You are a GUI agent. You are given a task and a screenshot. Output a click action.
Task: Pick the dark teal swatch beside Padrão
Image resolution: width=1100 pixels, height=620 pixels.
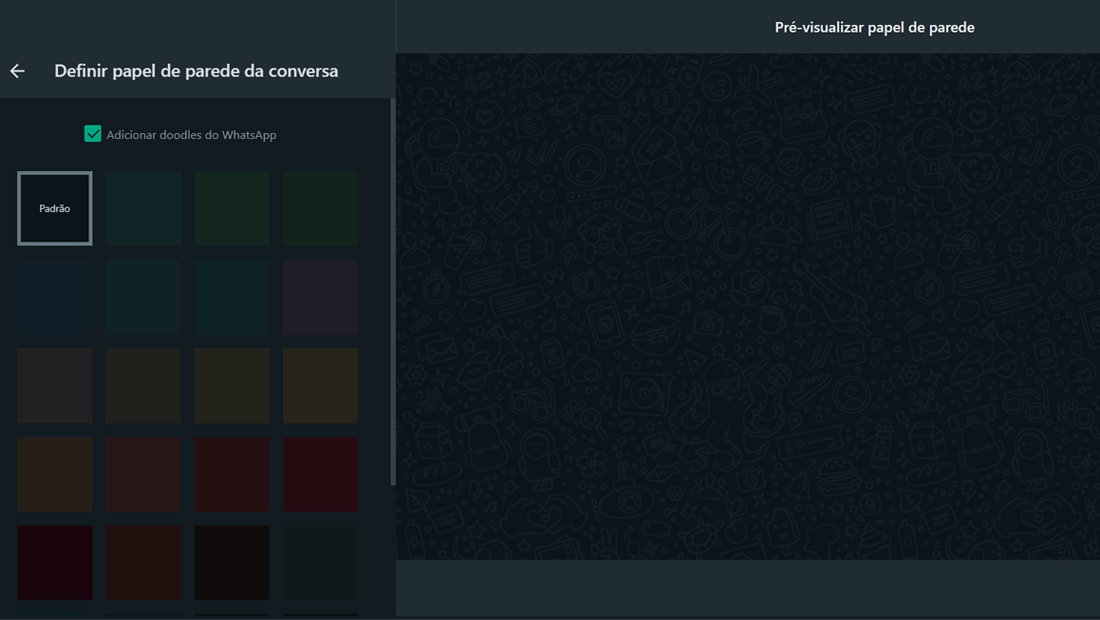pyautogui.click(x=143, y=208)
